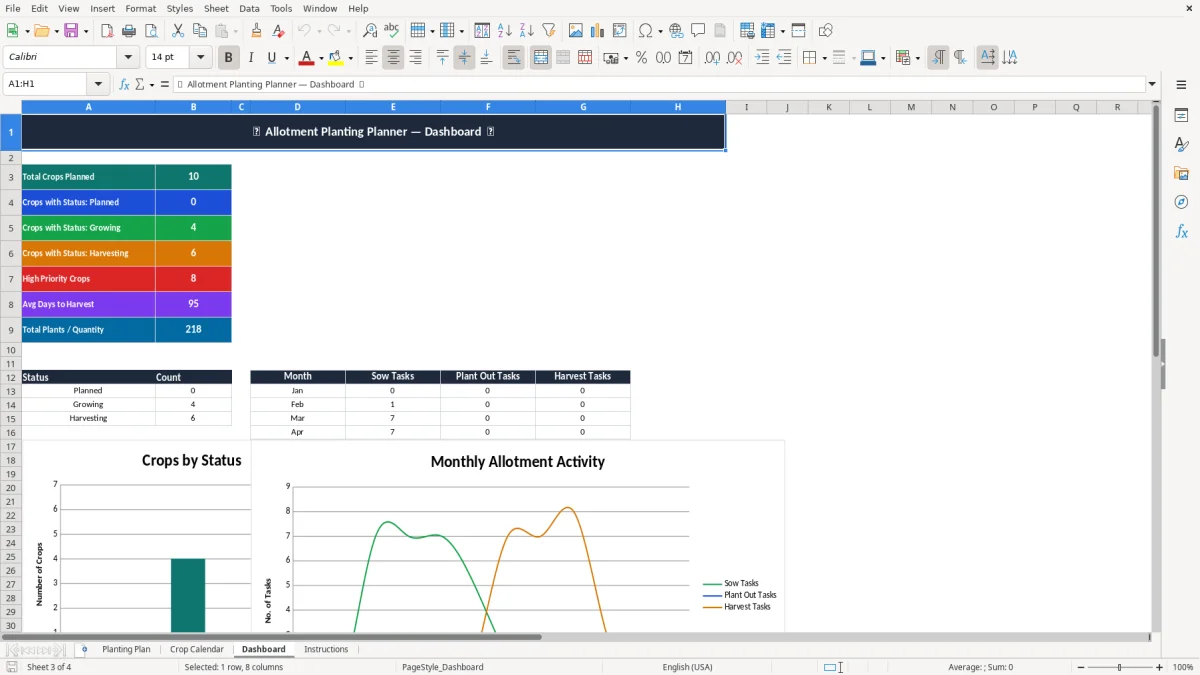This screenshot has height=675, width=1200.
Task: Click the Print icon
Action: tap(129, 31)
